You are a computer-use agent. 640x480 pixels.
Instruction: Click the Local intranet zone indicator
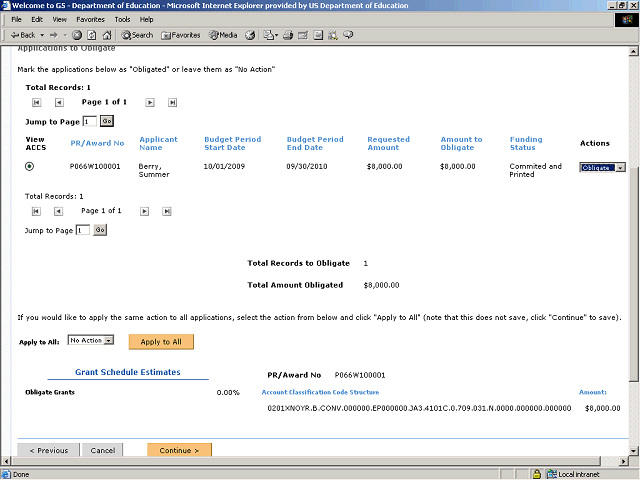click(573, 474)
